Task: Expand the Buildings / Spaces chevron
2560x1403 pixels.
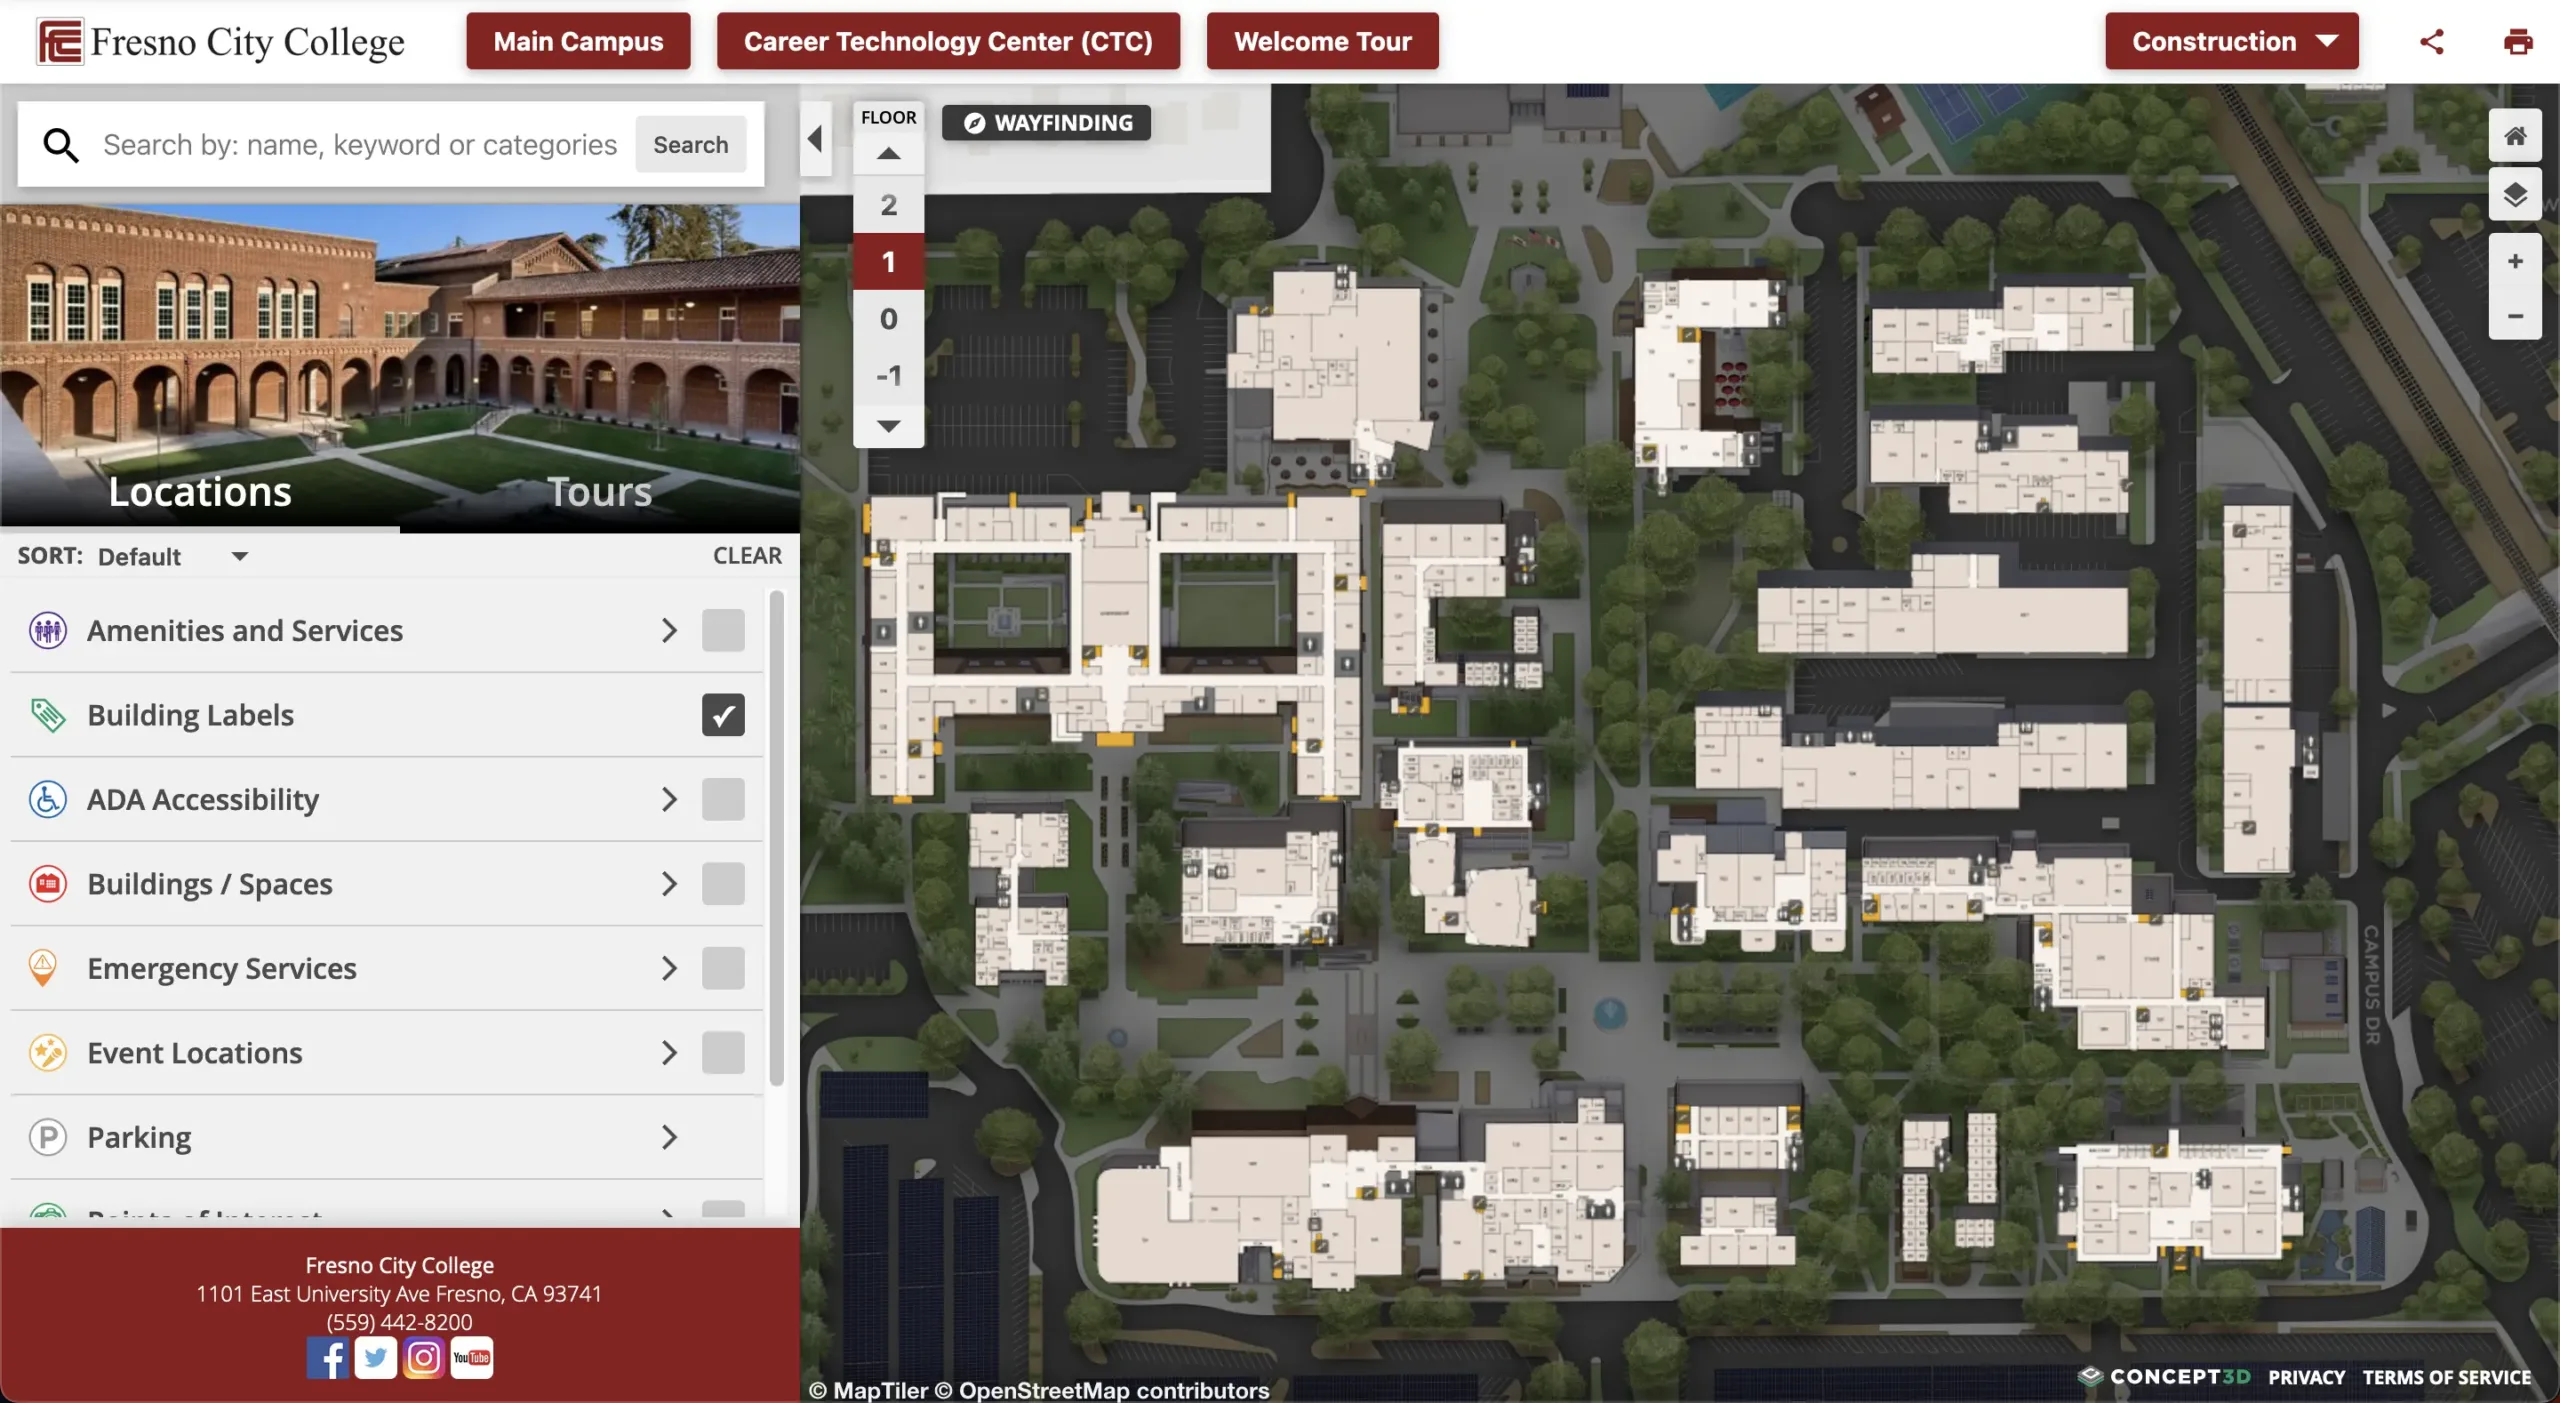Action: [669, 884]
